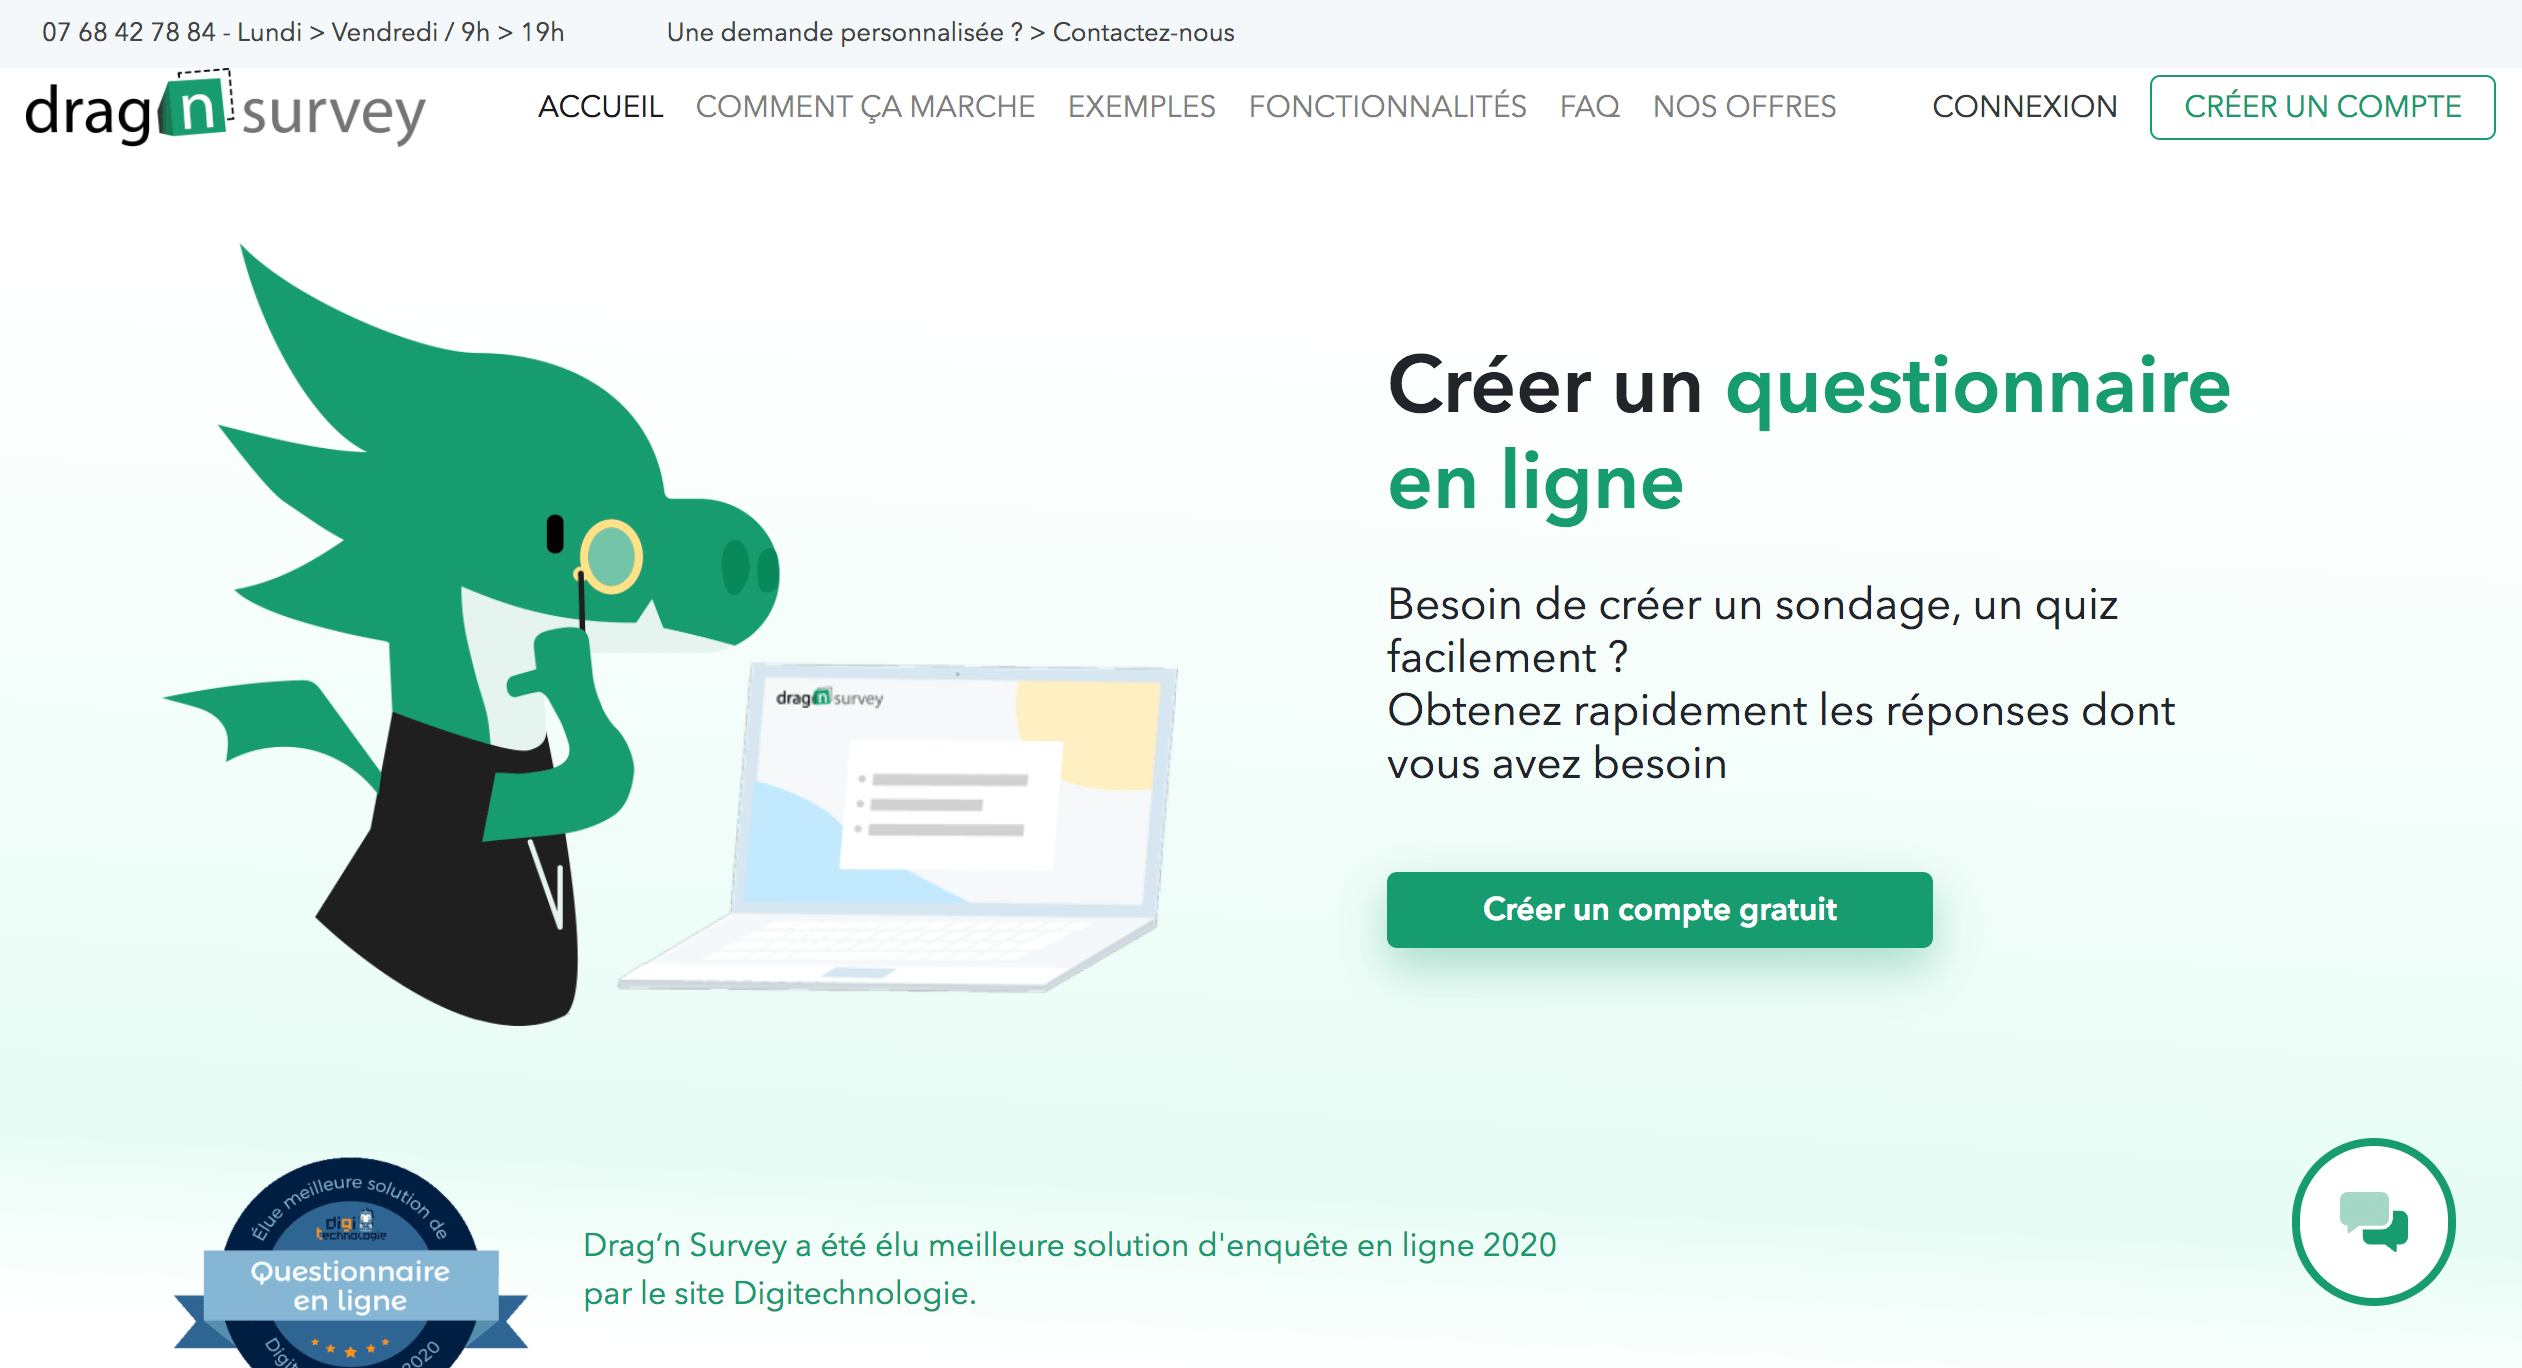
Task: Click the Drag'n Survey logo
Action: [225, 109]
